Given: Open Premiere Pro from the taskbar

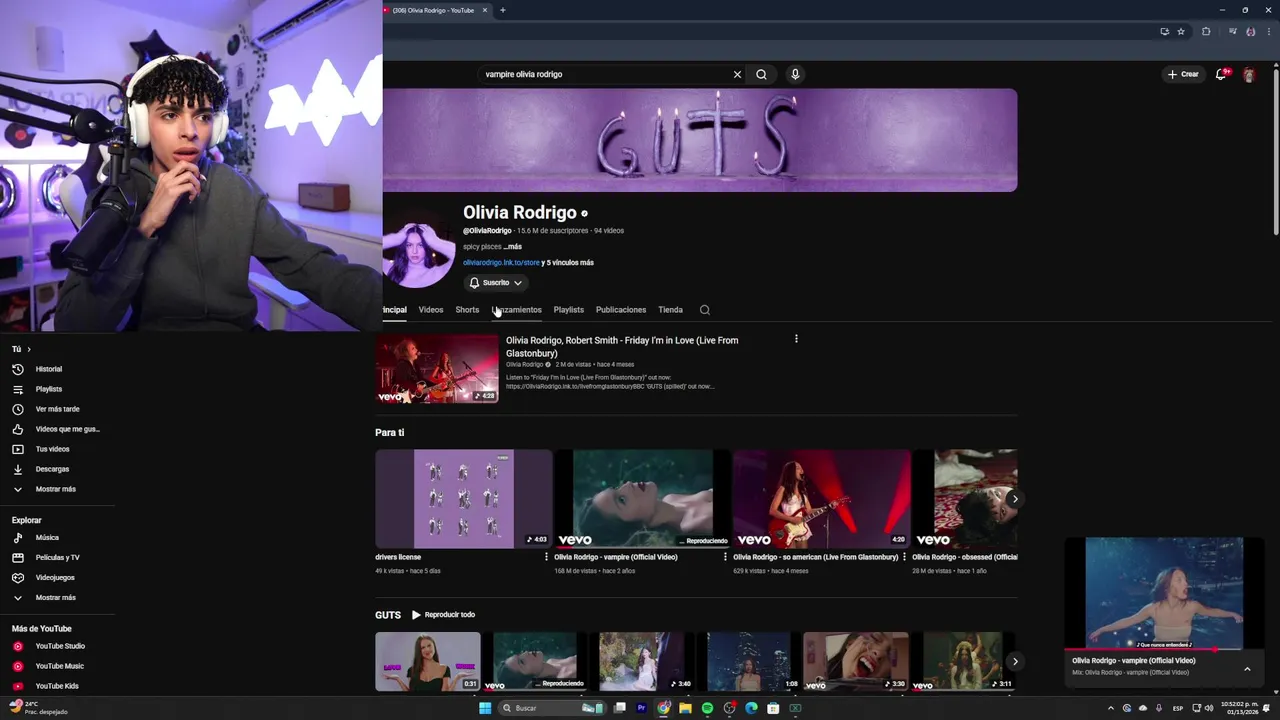Looking at the screenshot, I should pyautogui.click(x=642, y=708).
